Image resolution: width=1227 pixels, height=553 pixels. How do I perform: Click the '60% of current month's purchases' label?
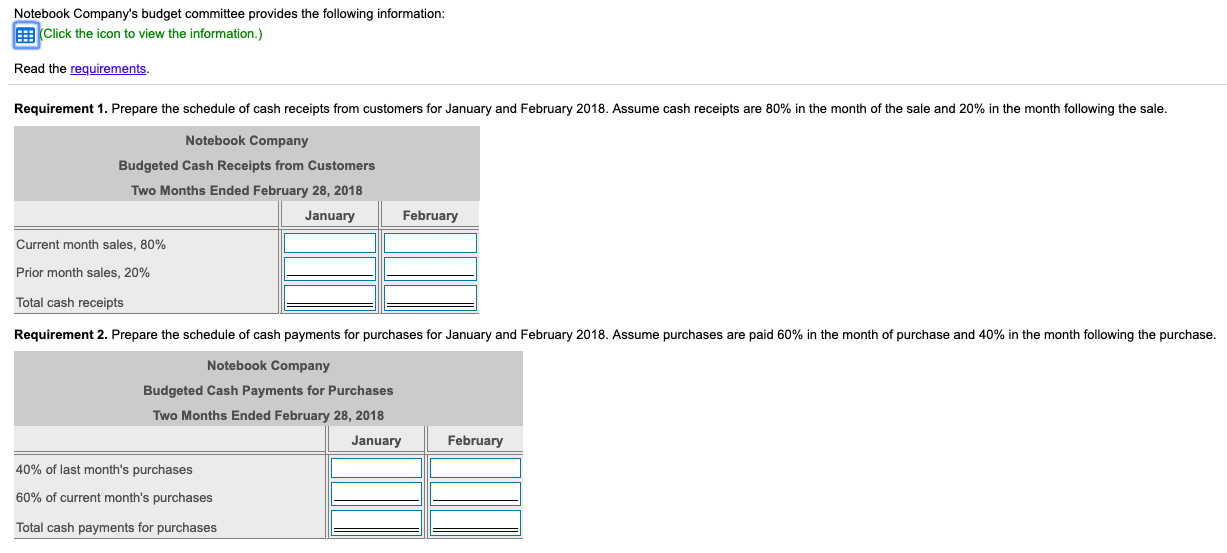[x=114, y=498]
